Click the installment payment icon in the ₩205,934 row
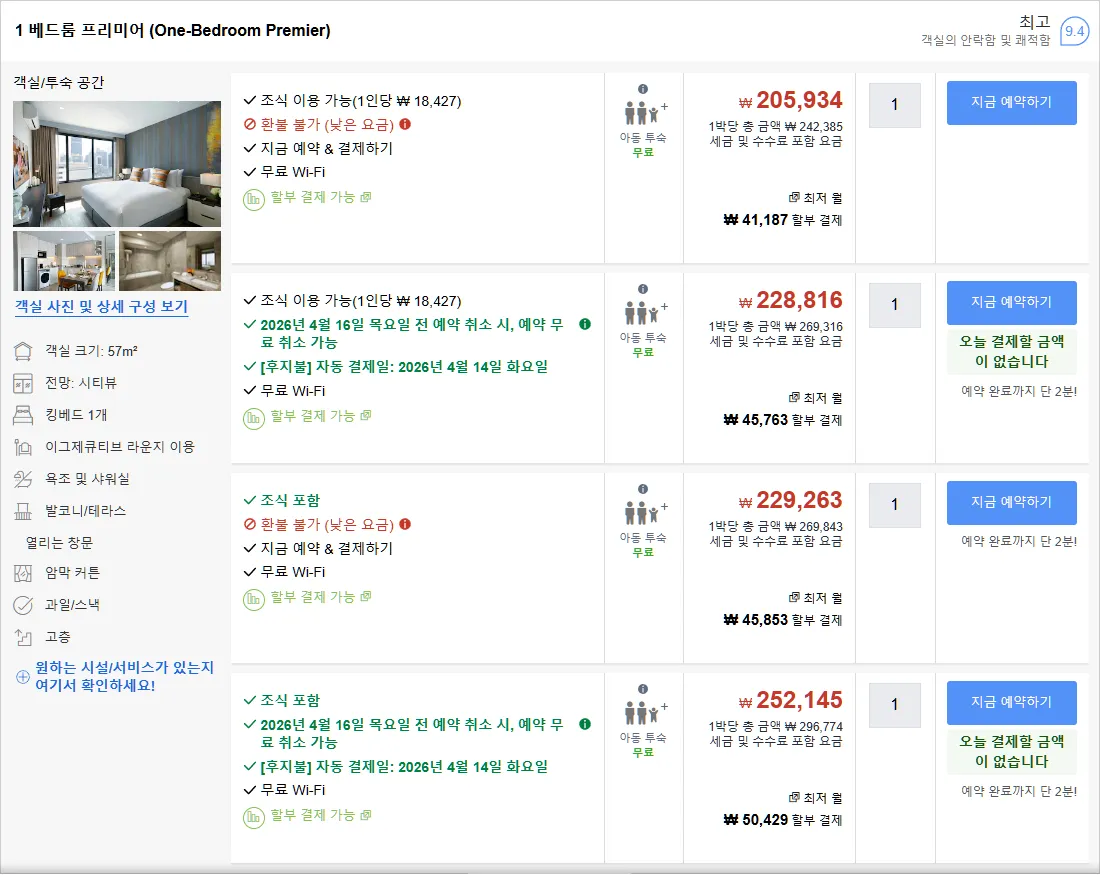The height and width of the screenshot is (875, 1100). (253, 199)
